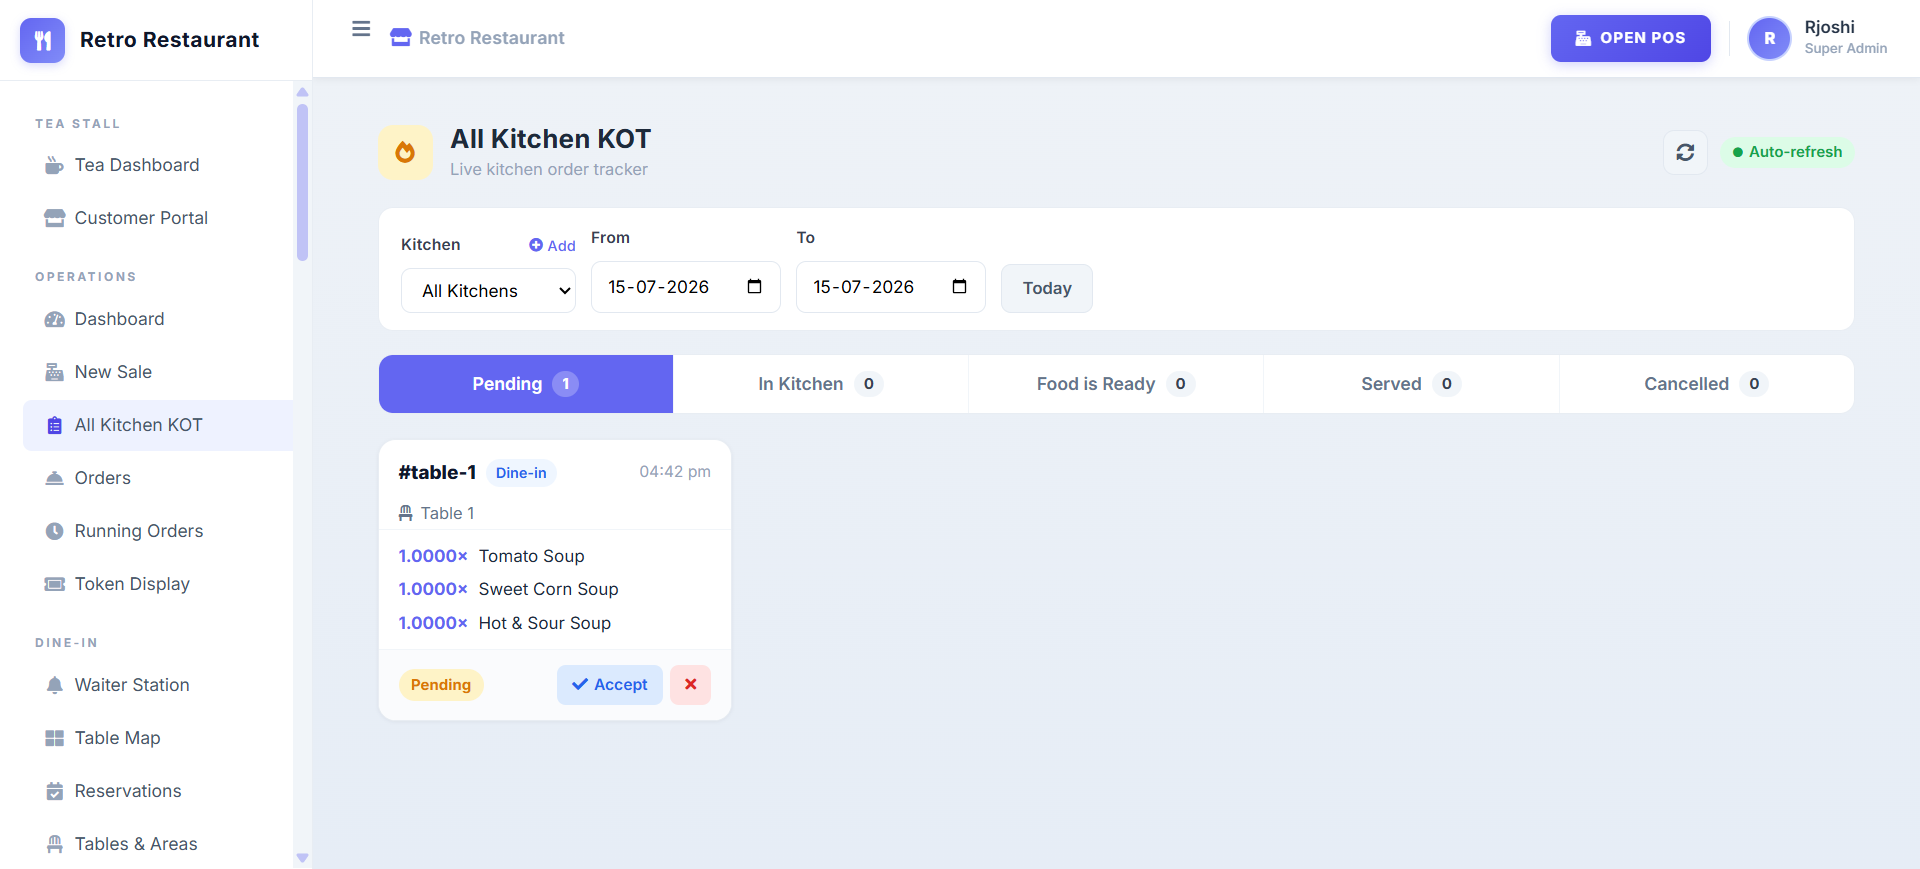Screen dimensions: 1920x869
Task: Accept the pending table-1 order
Action: pyautogui.click(x=610, y=685)
